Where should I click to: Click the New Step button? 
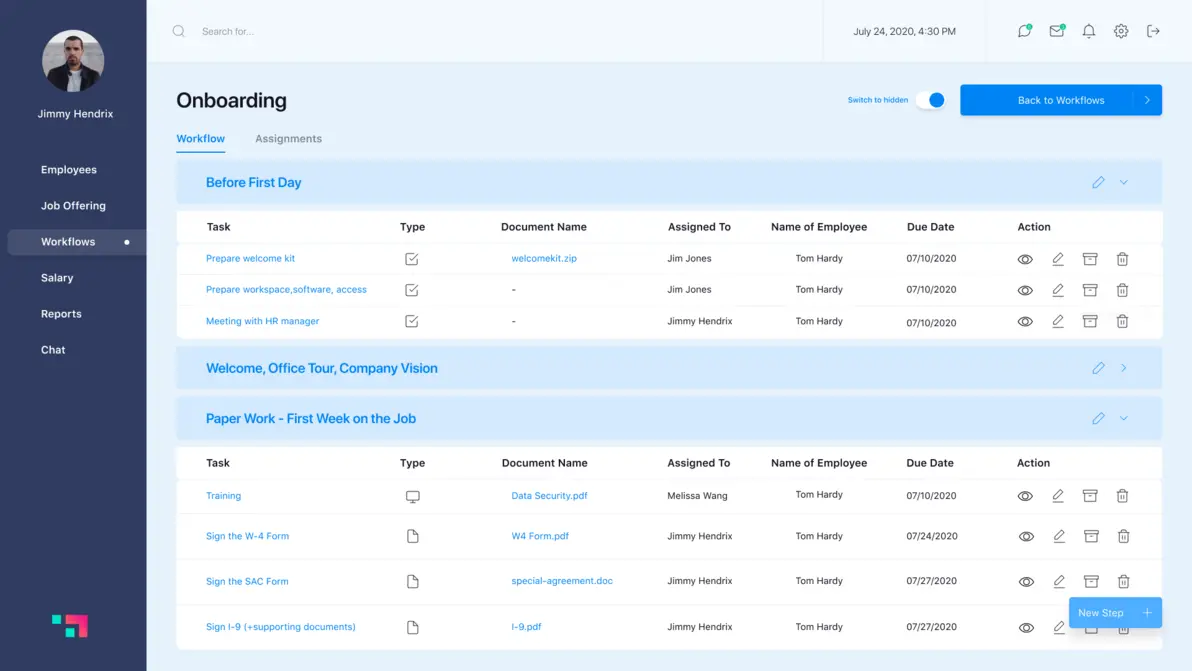[1115, 612]
